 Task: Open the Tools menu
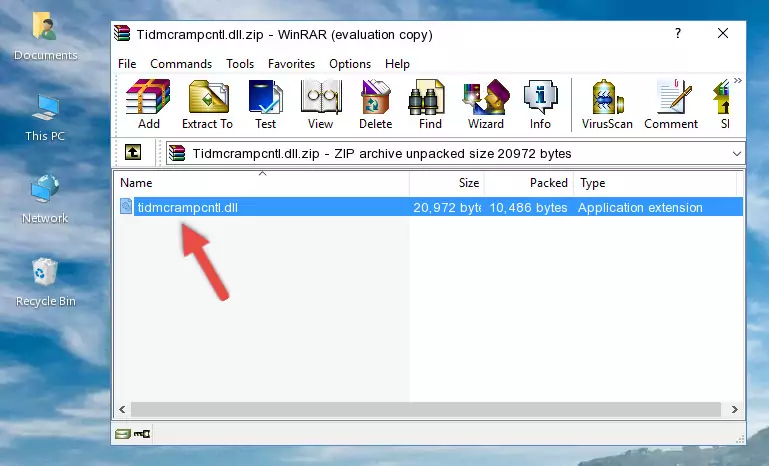click(240, 64)
